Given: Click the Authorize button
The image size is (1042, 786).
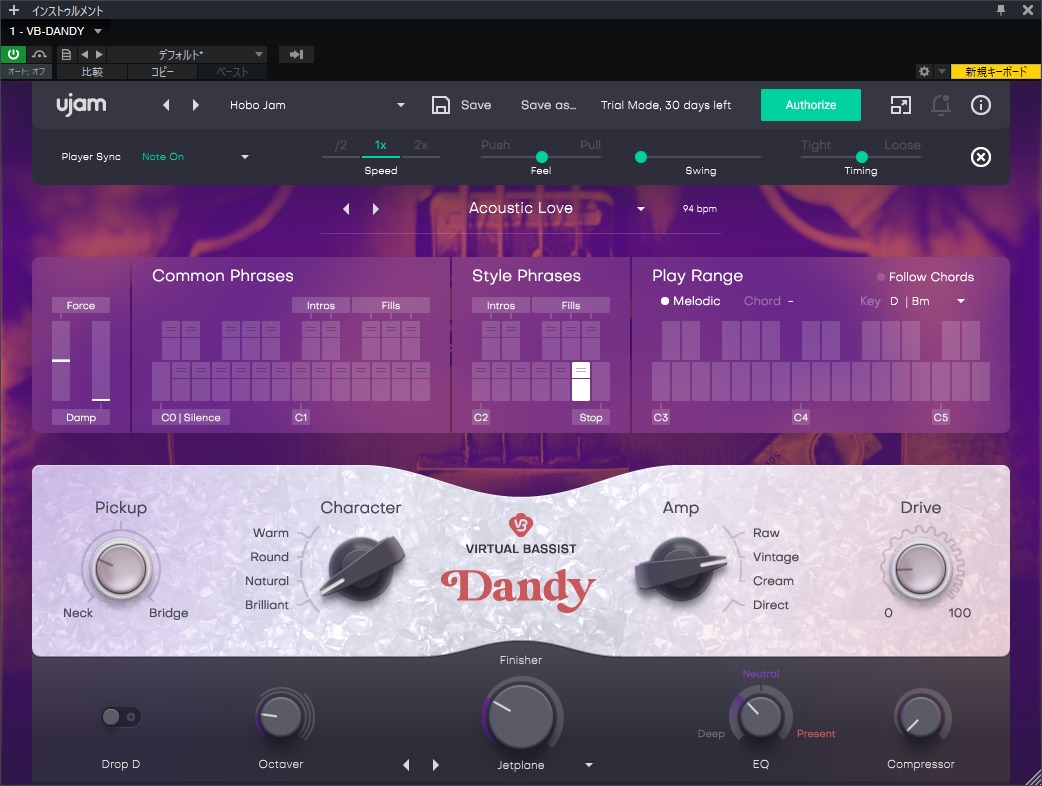Looking at the screenshot, I should (811, 105).
